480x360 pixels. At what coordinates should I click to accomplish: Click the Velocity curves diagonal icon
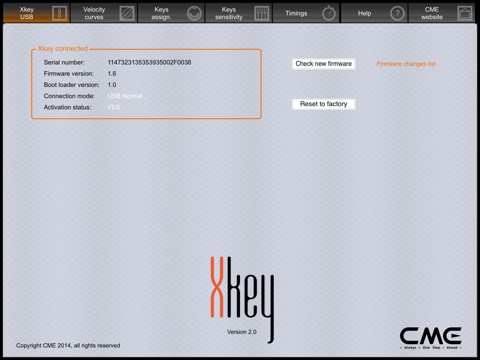127,13
